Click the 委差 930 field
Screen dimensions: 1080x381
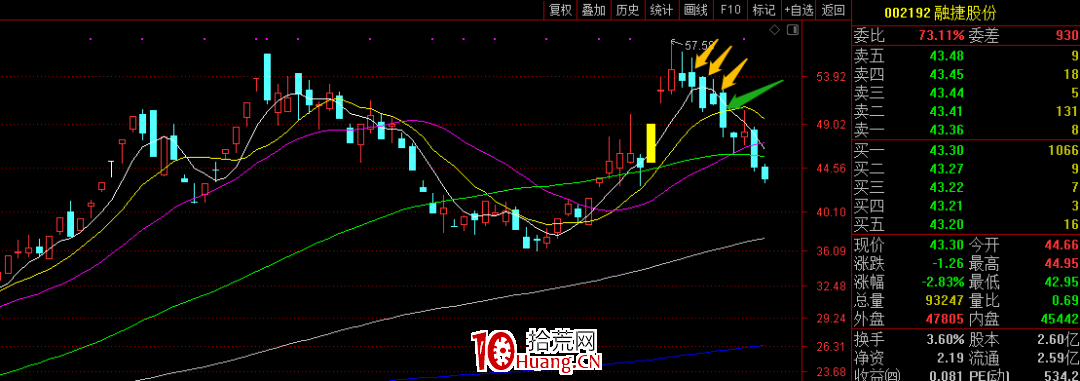[x=1023, y=36]
